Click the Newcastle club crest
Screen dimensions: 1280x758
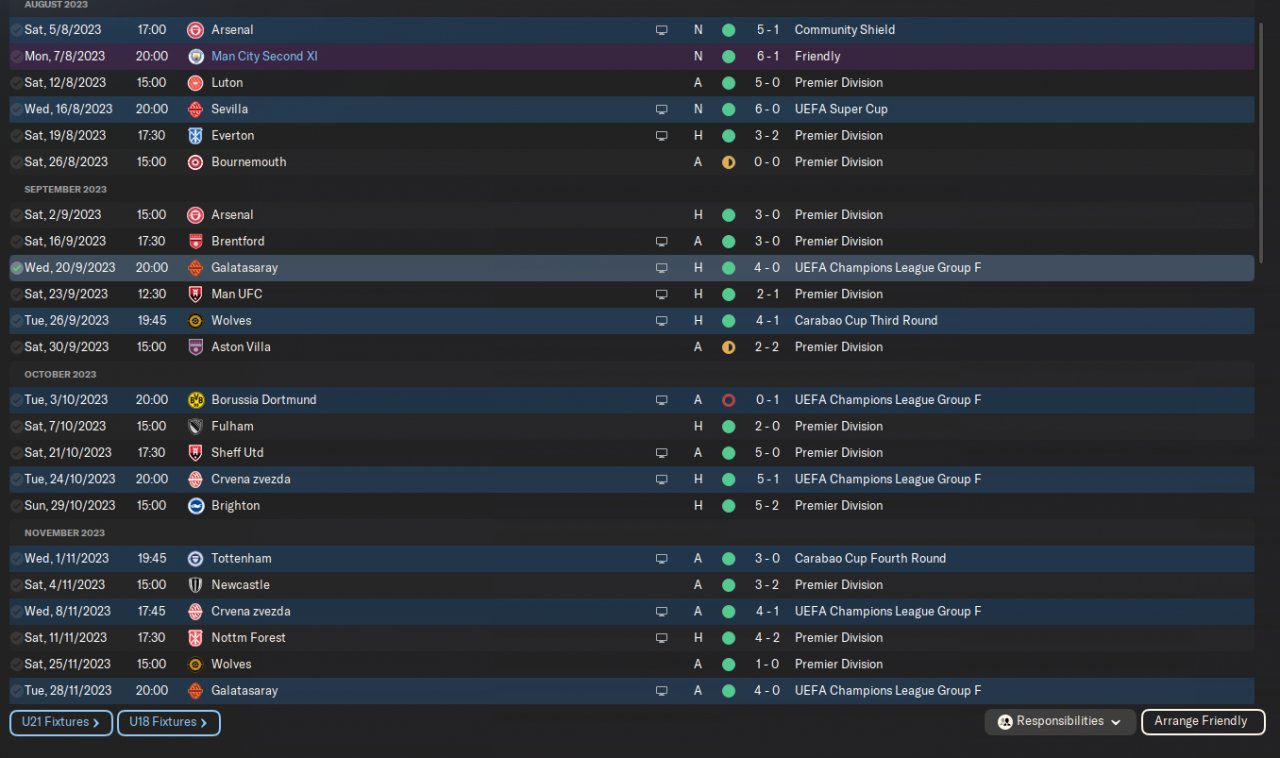tap(195, 585)
